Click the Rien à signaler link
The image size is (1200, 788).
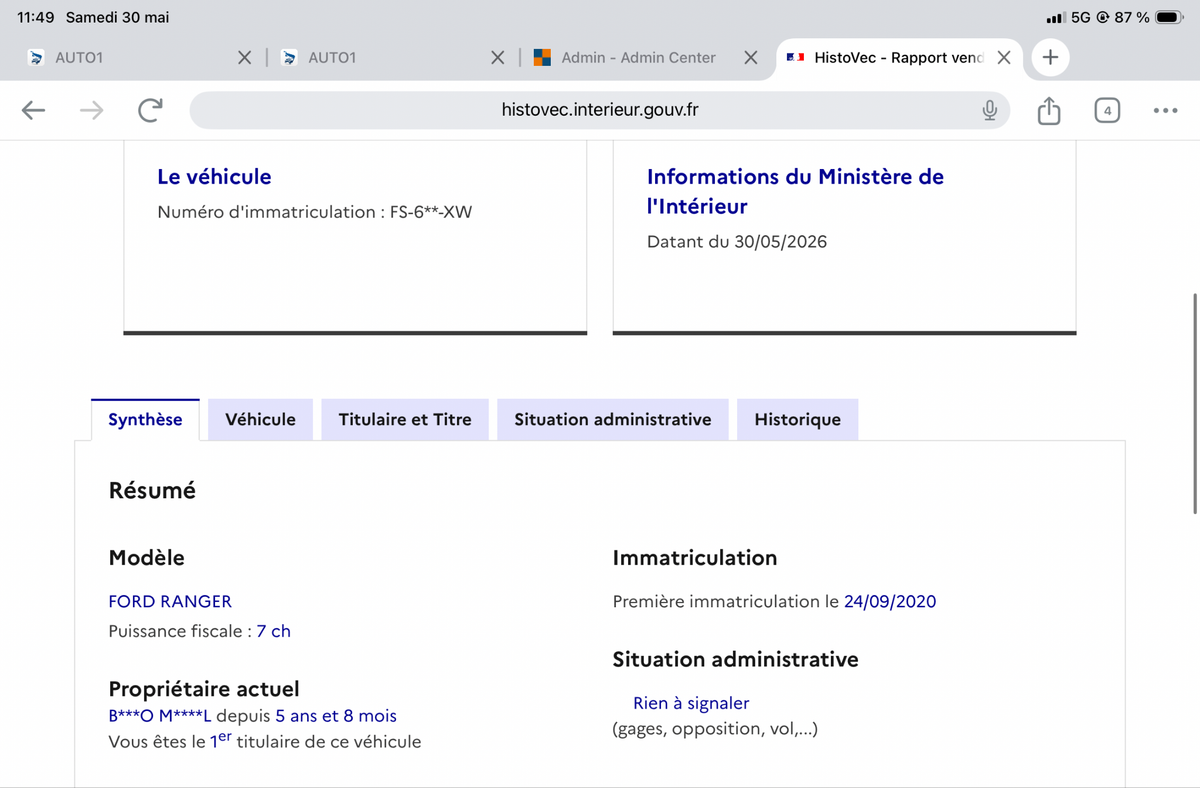(691, 703)
